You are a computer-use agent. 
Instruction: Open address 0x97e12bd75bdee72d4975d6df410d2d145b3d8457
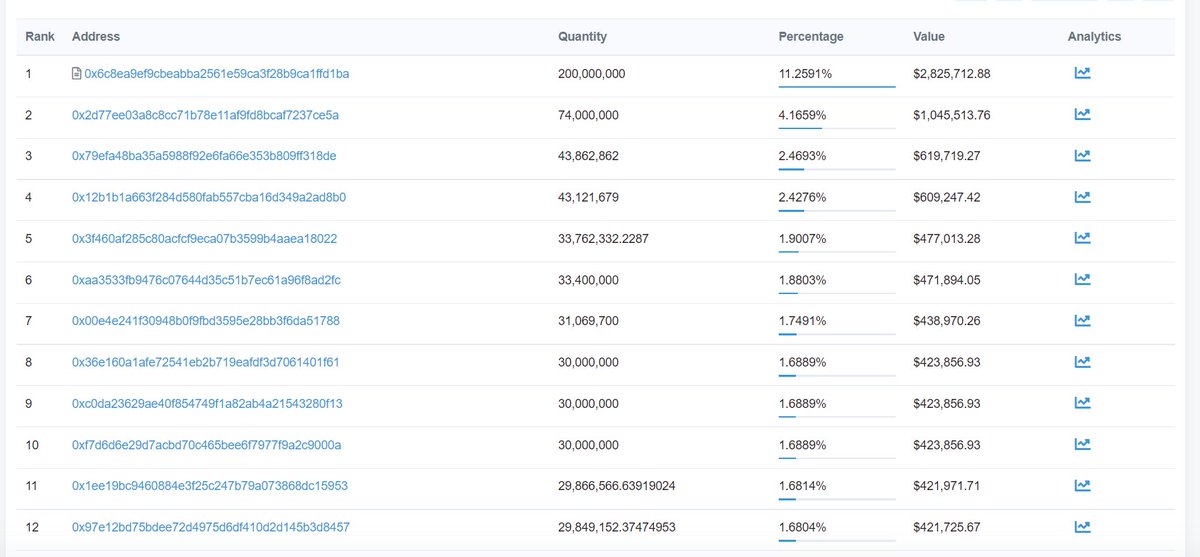point(211,527)
